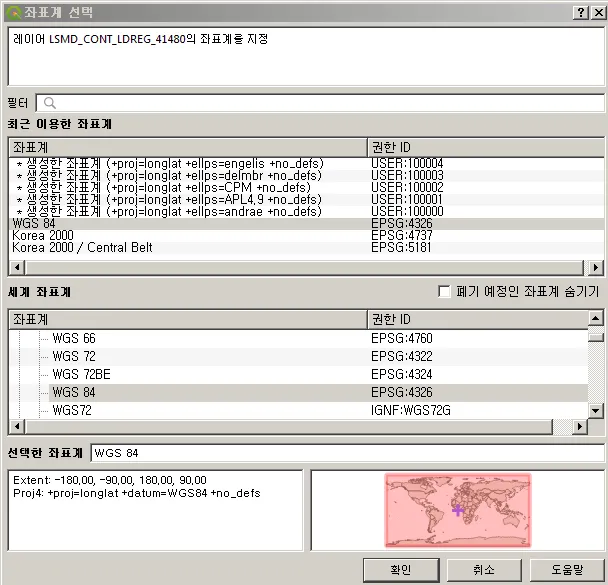Select WGS 84 in recent coordinate list
Image resolution: width=608 pixels, height=585 pixels.
click(x=34, y=224)
